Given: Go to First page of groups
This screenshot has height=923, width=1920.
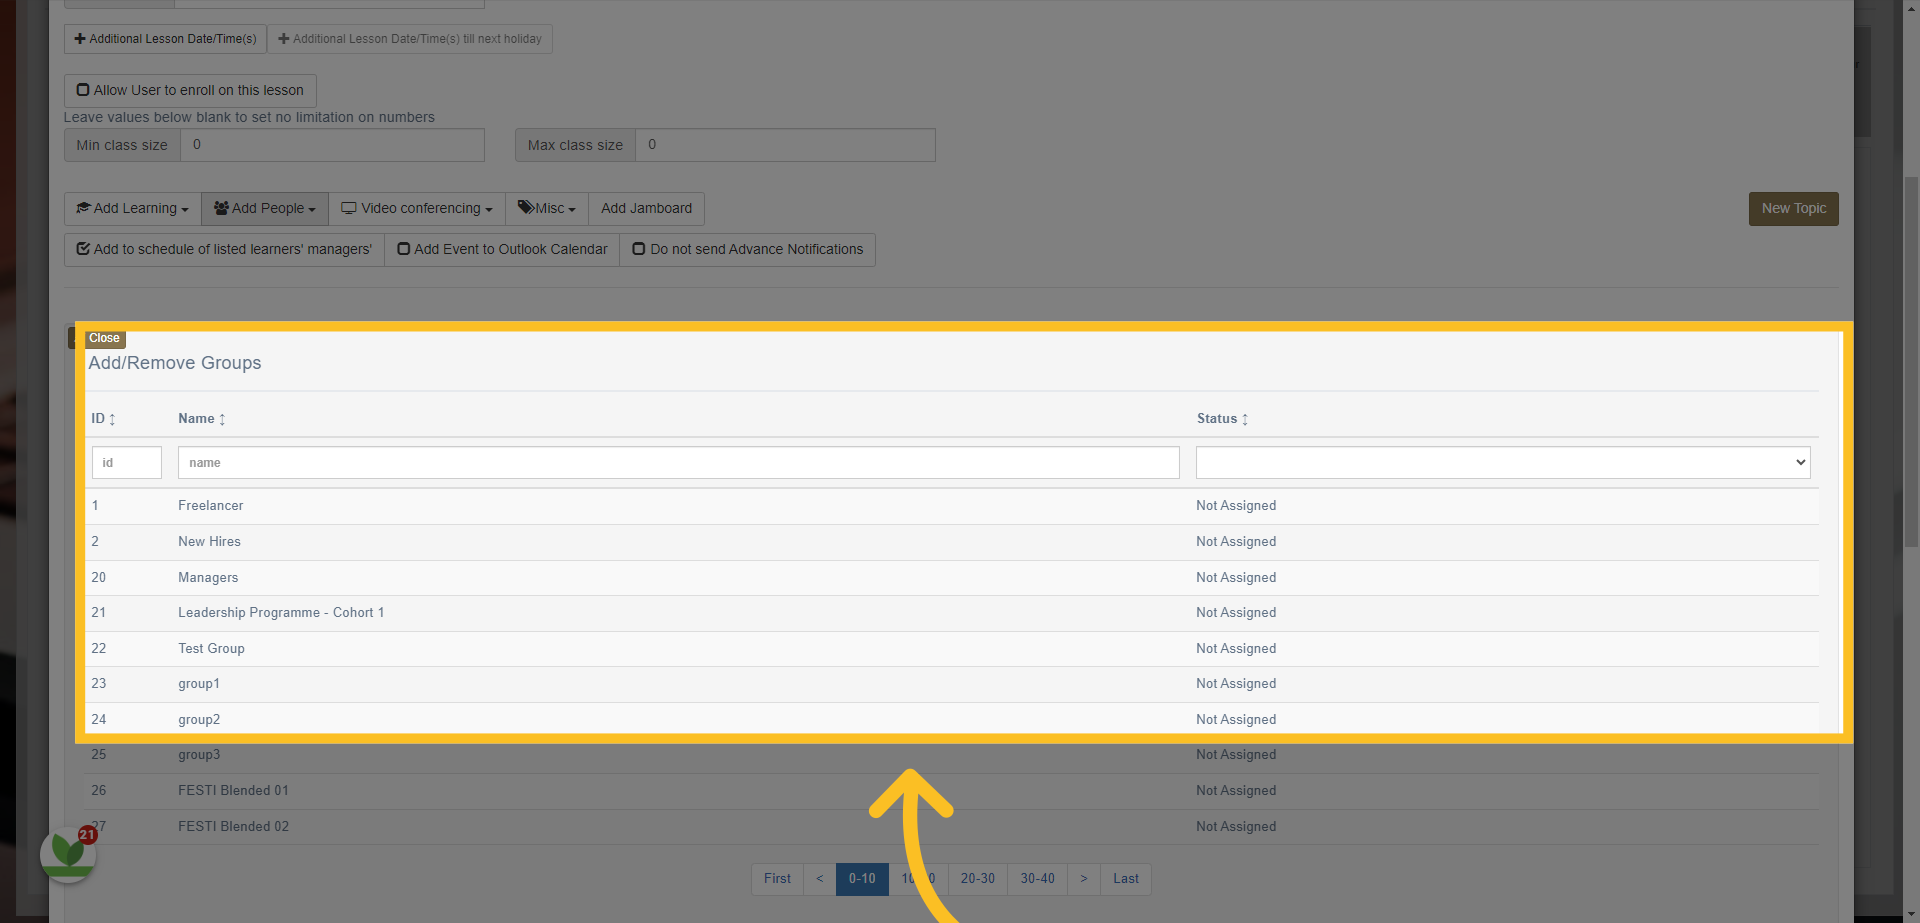Looking at the screenshot, I should pos(777,879).
